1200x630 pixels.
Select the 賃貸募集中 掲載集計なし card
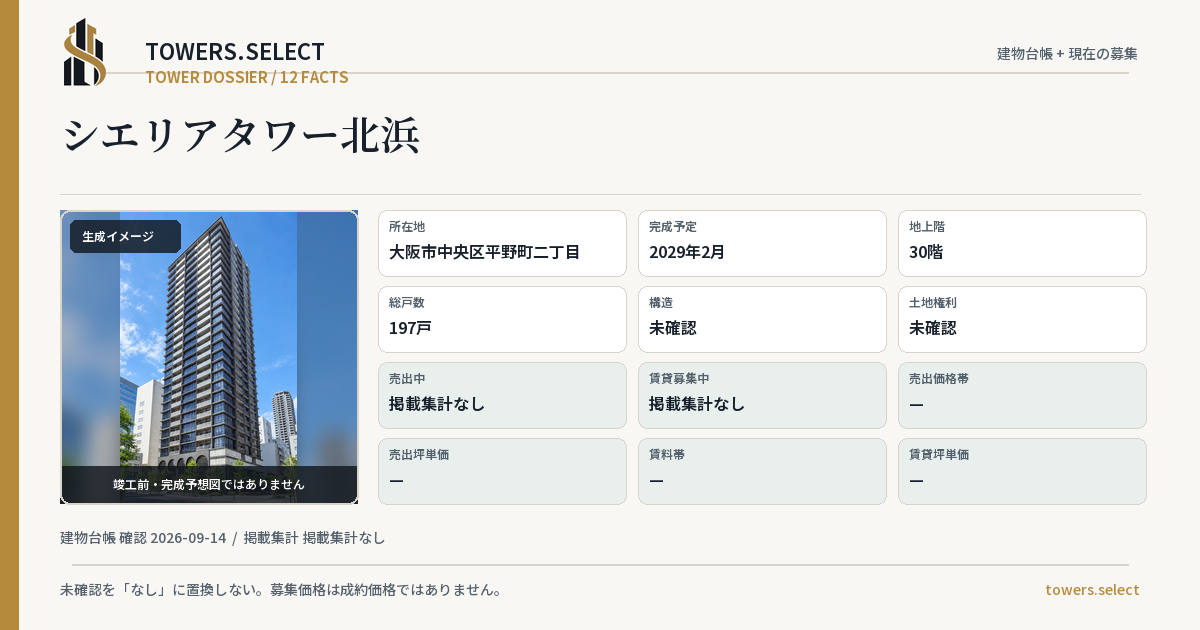762,395
